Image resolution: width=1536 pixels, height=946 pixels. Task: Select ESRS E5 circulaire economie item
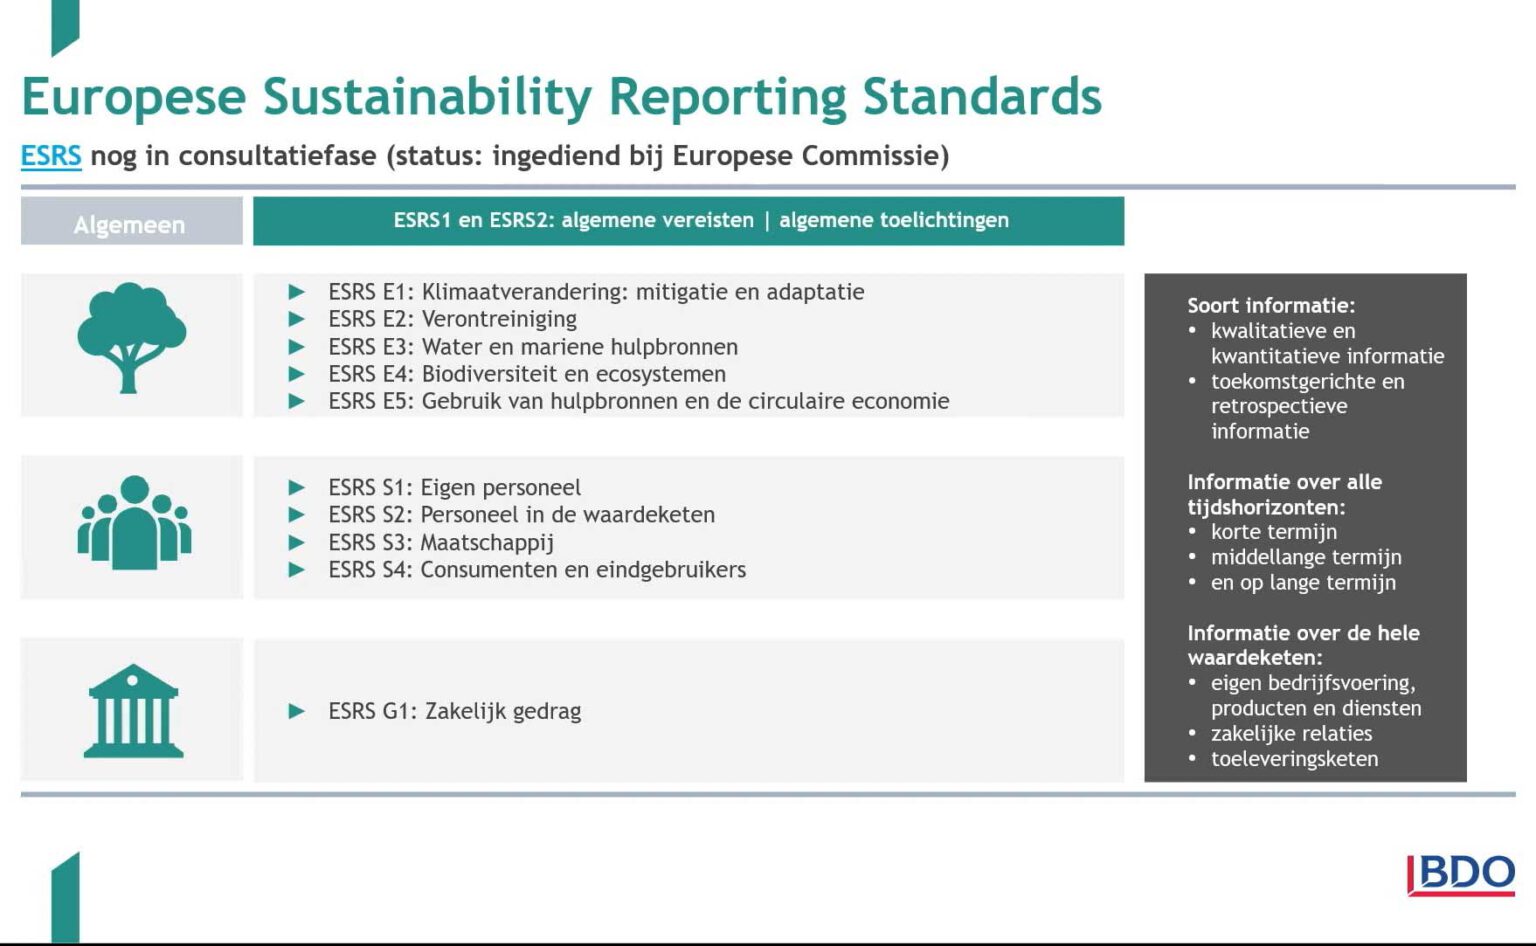[638, 401]
